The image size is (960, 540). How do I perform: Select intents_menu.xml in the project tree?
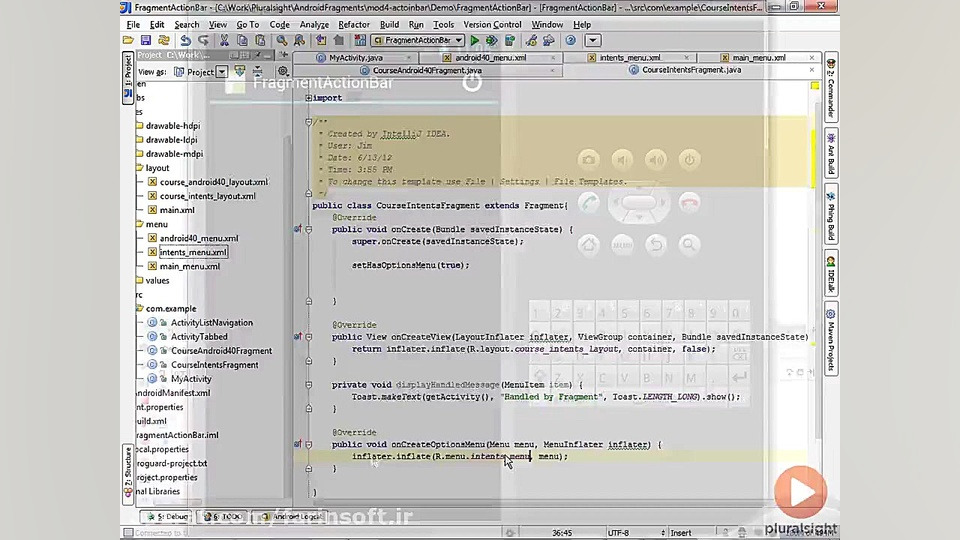tap(193, 252)
